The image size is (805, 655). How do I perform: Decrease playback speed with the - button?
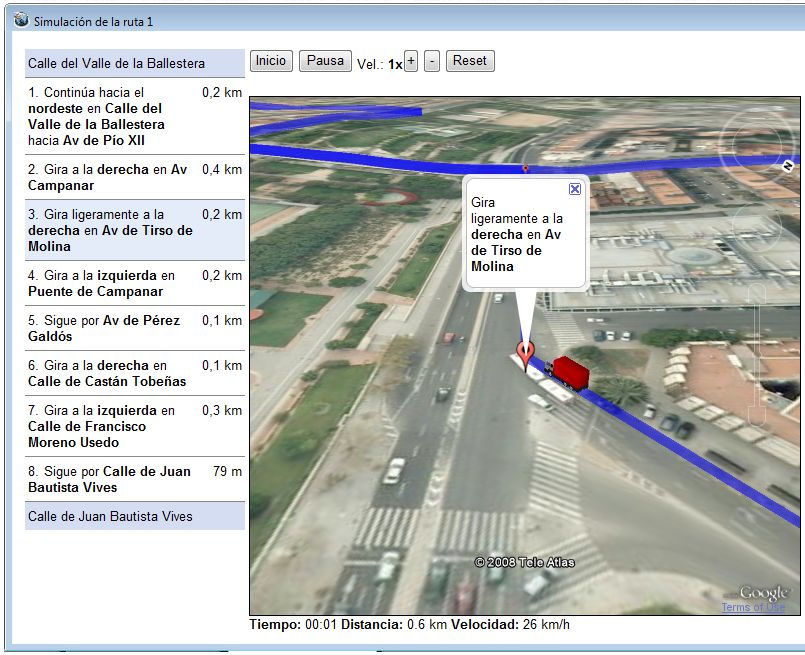click(x=433, y=61)
